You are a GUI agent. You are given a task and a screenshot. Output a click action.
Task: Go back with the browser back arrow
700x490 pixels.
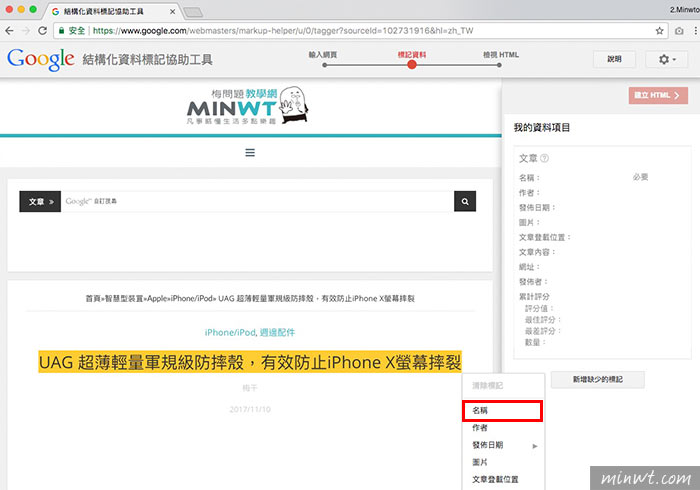9,31
